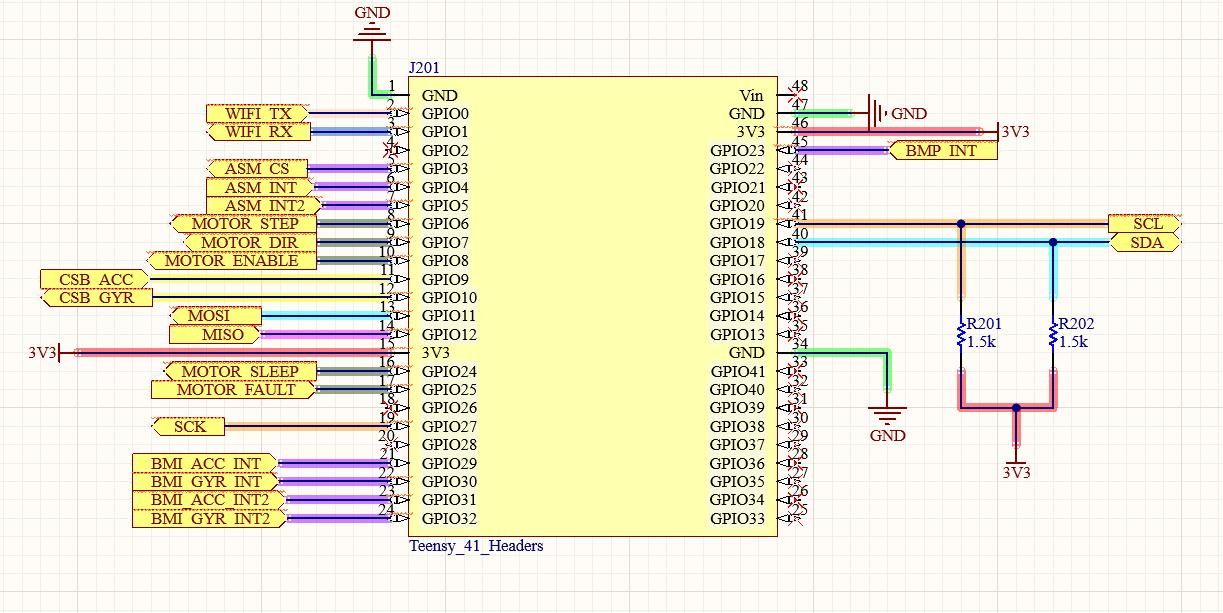Select the GPIO36 pin name
The width and height of the screenshot is (1223, 613).
(737, 463)
